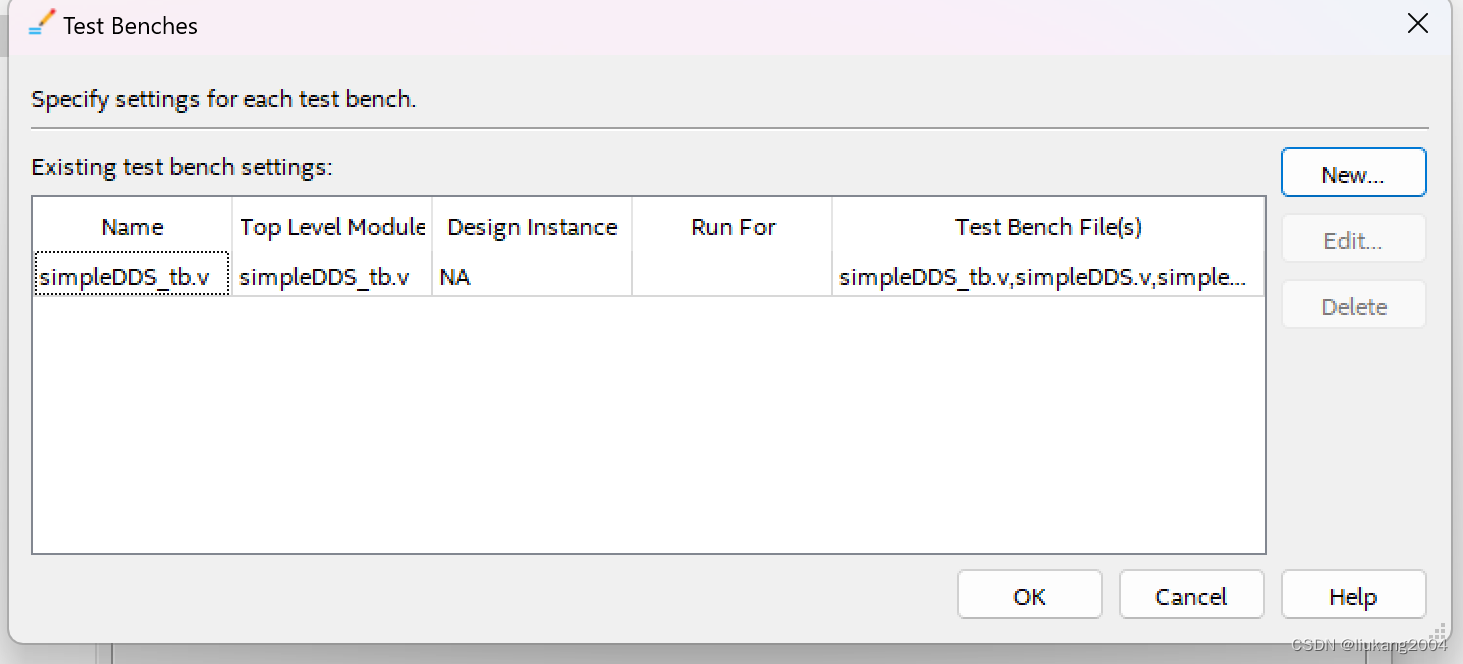Click the NA Design Instance cell
This screenshot has height=664, width=1463.
click(x=532, y=275)
